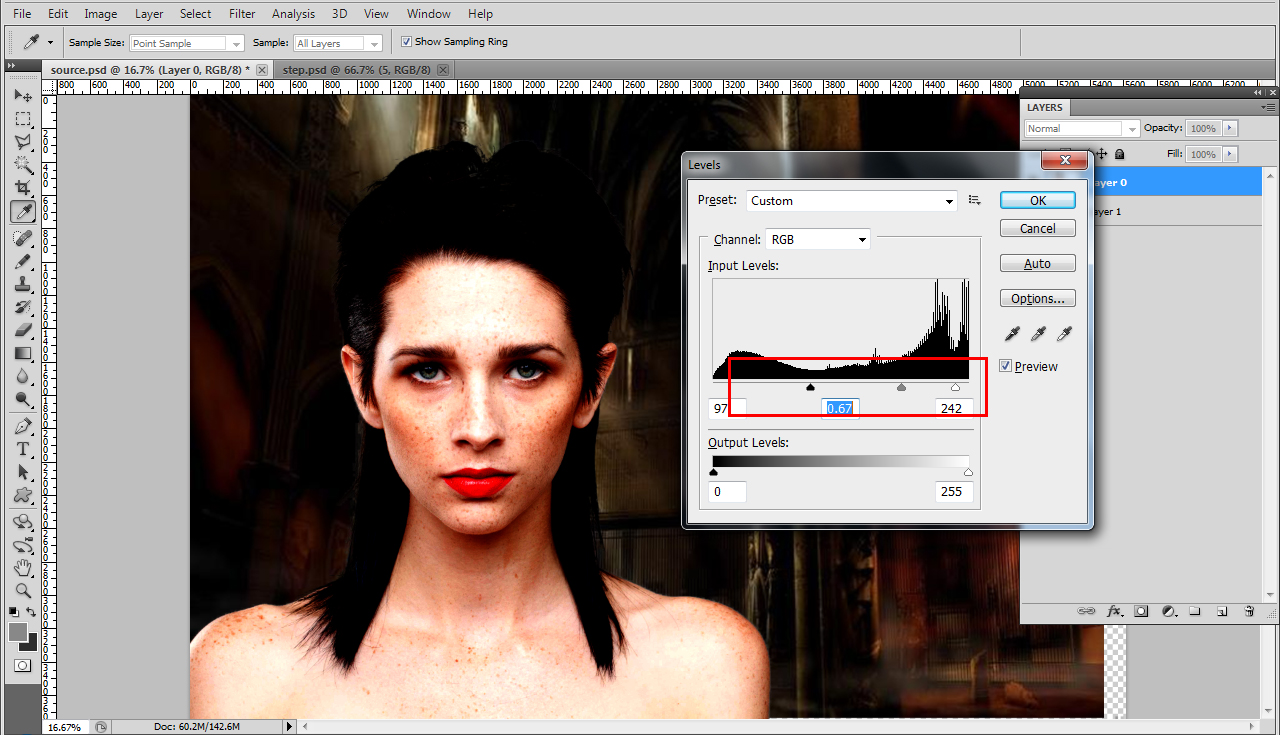The width and height of the screenshot is (1280, 735).
Task: Reset to default foreground and background colors
Action: (14, 611)
